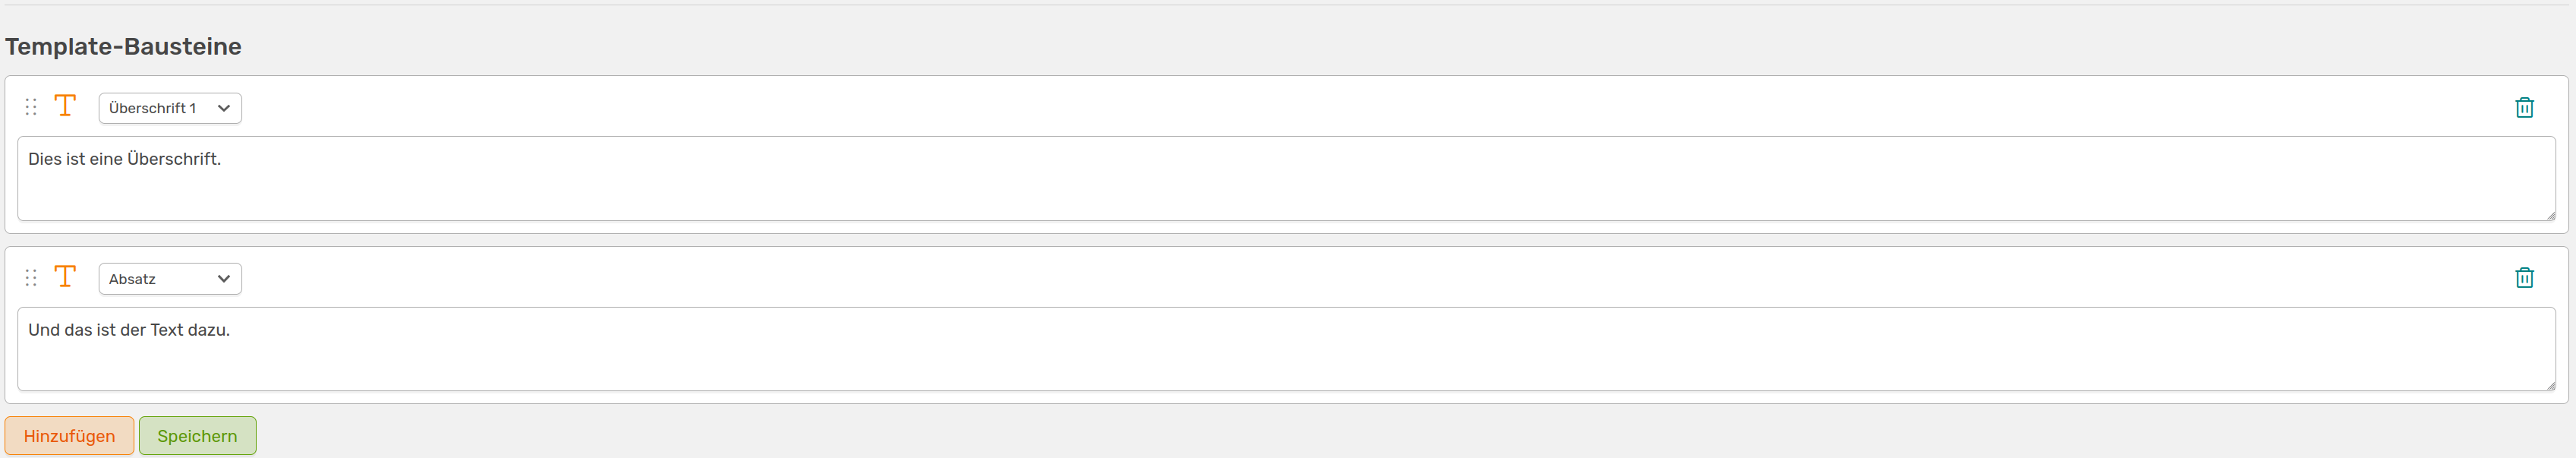Viewport: 2576px width, 458px height.
Task: Click the orange T icon beside Überschrift 1
Action: click(x=65, y=106)
